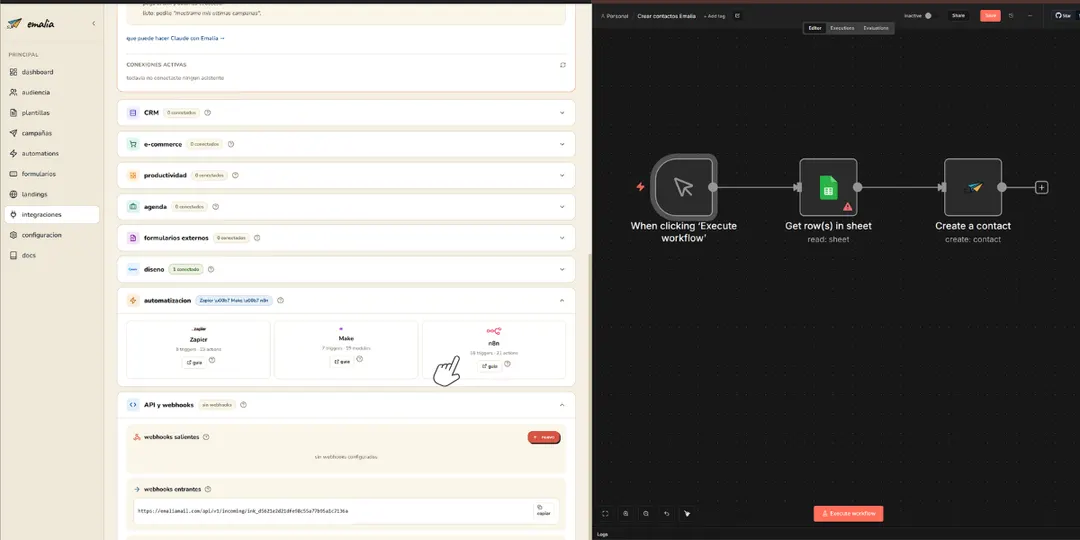Select the 'When clicking Execute workflow' trigger node
The height and width of the screenshot is (540, 1080).
(683, 187)
